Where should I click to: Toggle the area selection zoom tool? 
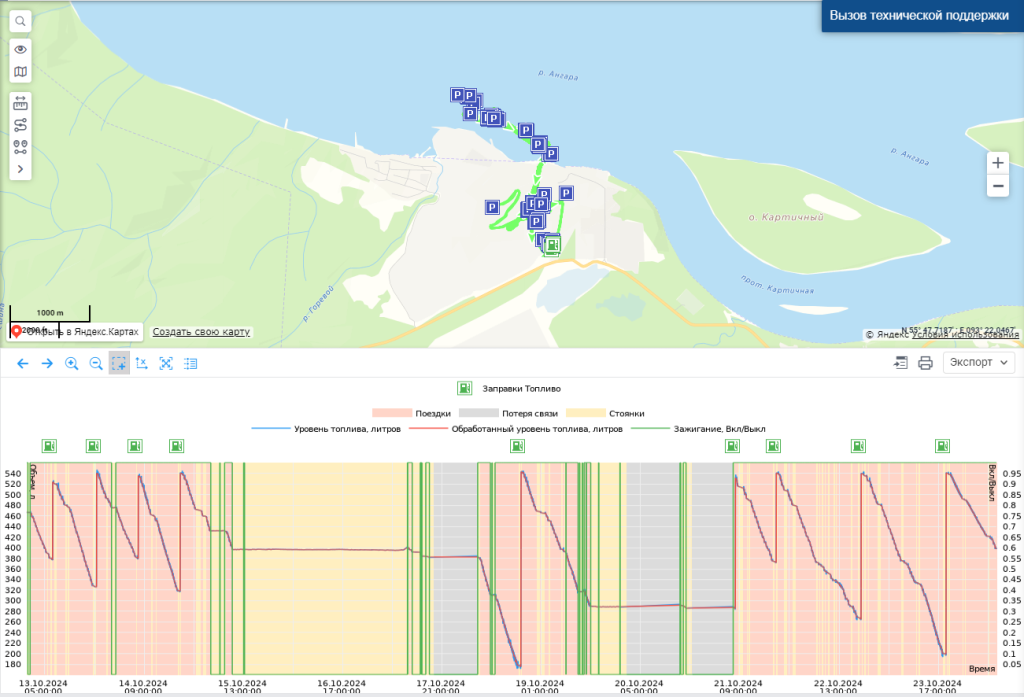(119, 363)
